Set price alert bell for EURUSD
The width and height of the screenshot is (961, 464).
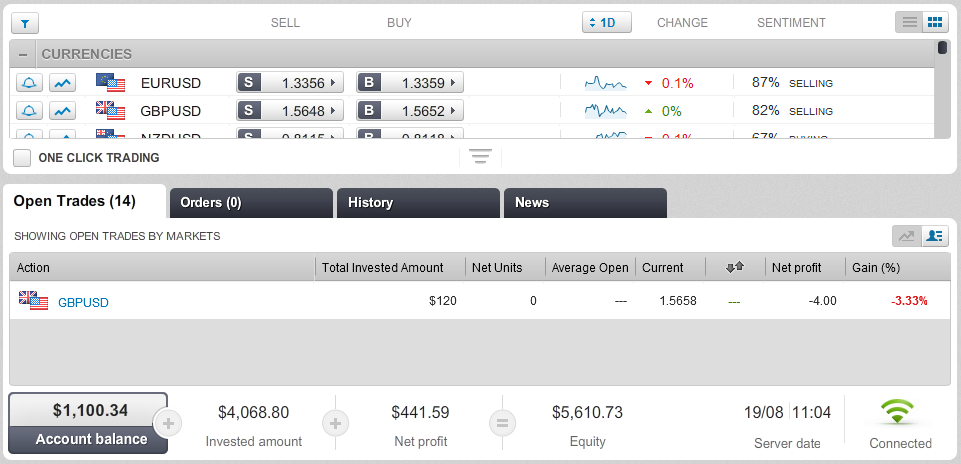[x=29, y=83]
